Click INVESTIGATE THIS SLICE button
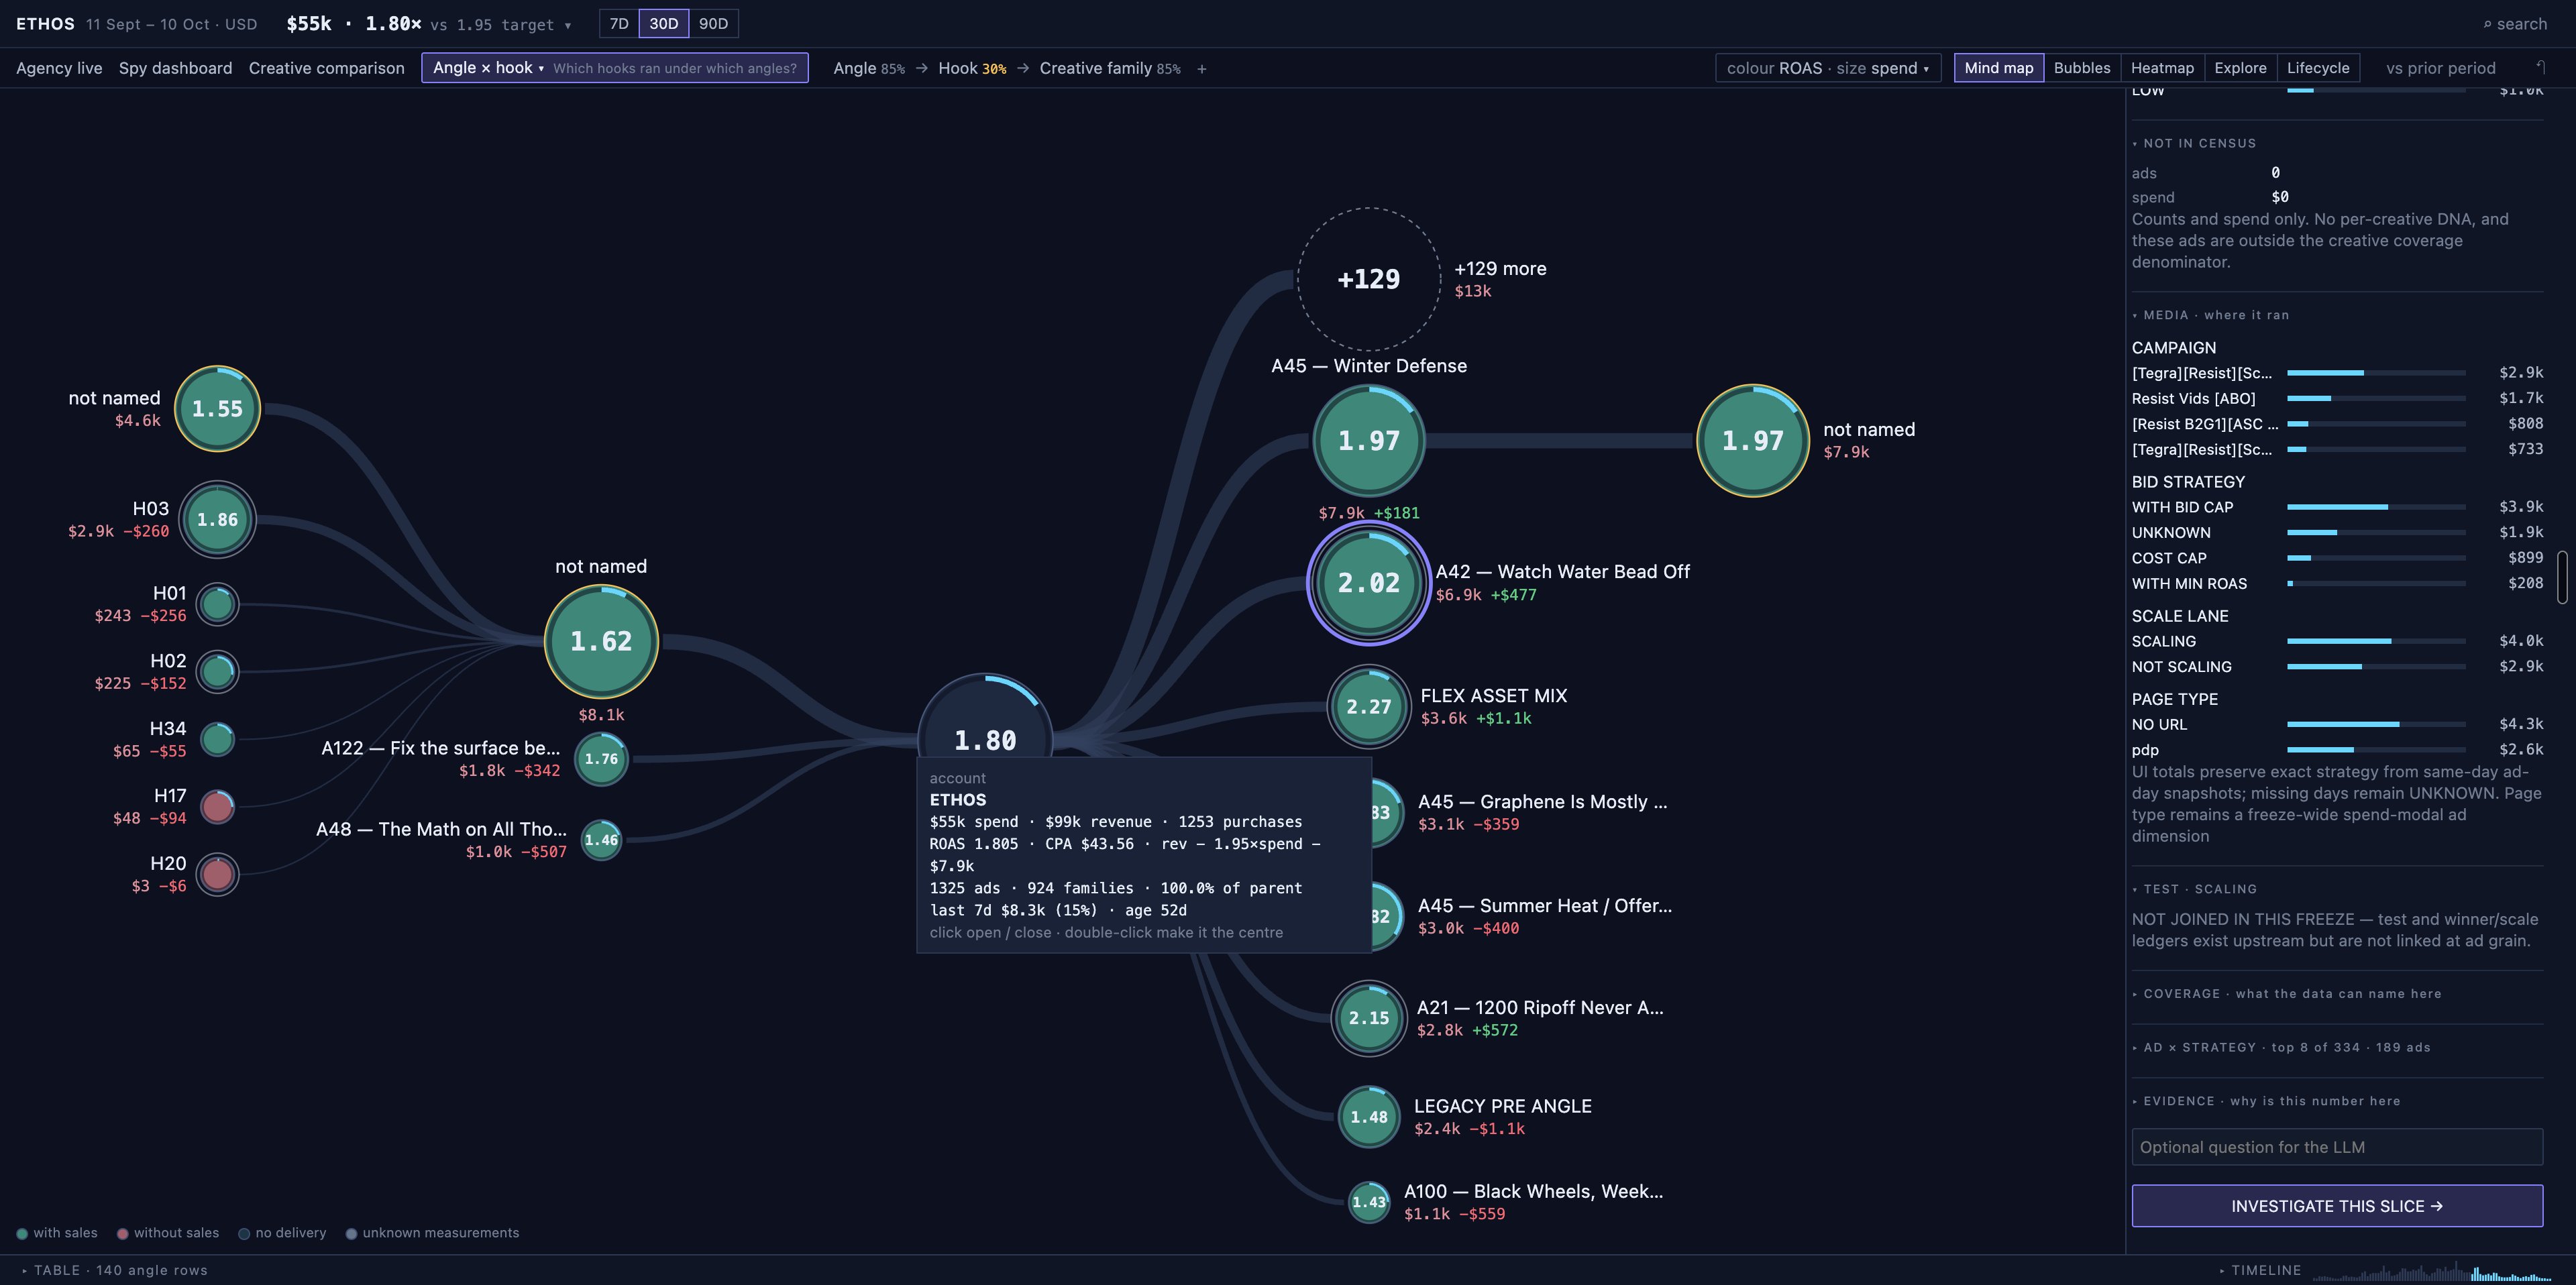Viewport: 2576px width, 1285px height. coord(2336,1206)
